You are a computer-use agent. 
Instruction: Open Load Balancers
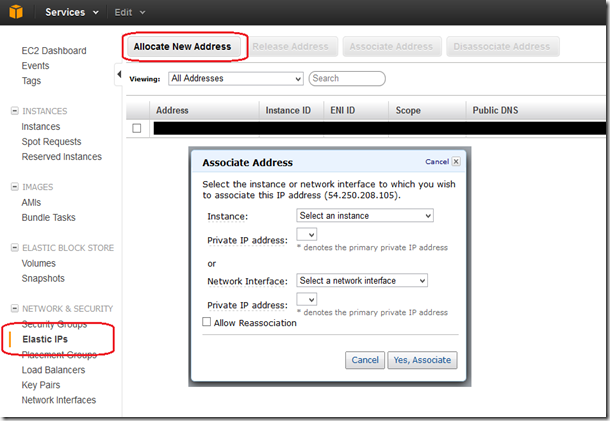pyautogui.click(x=53, y=370)
